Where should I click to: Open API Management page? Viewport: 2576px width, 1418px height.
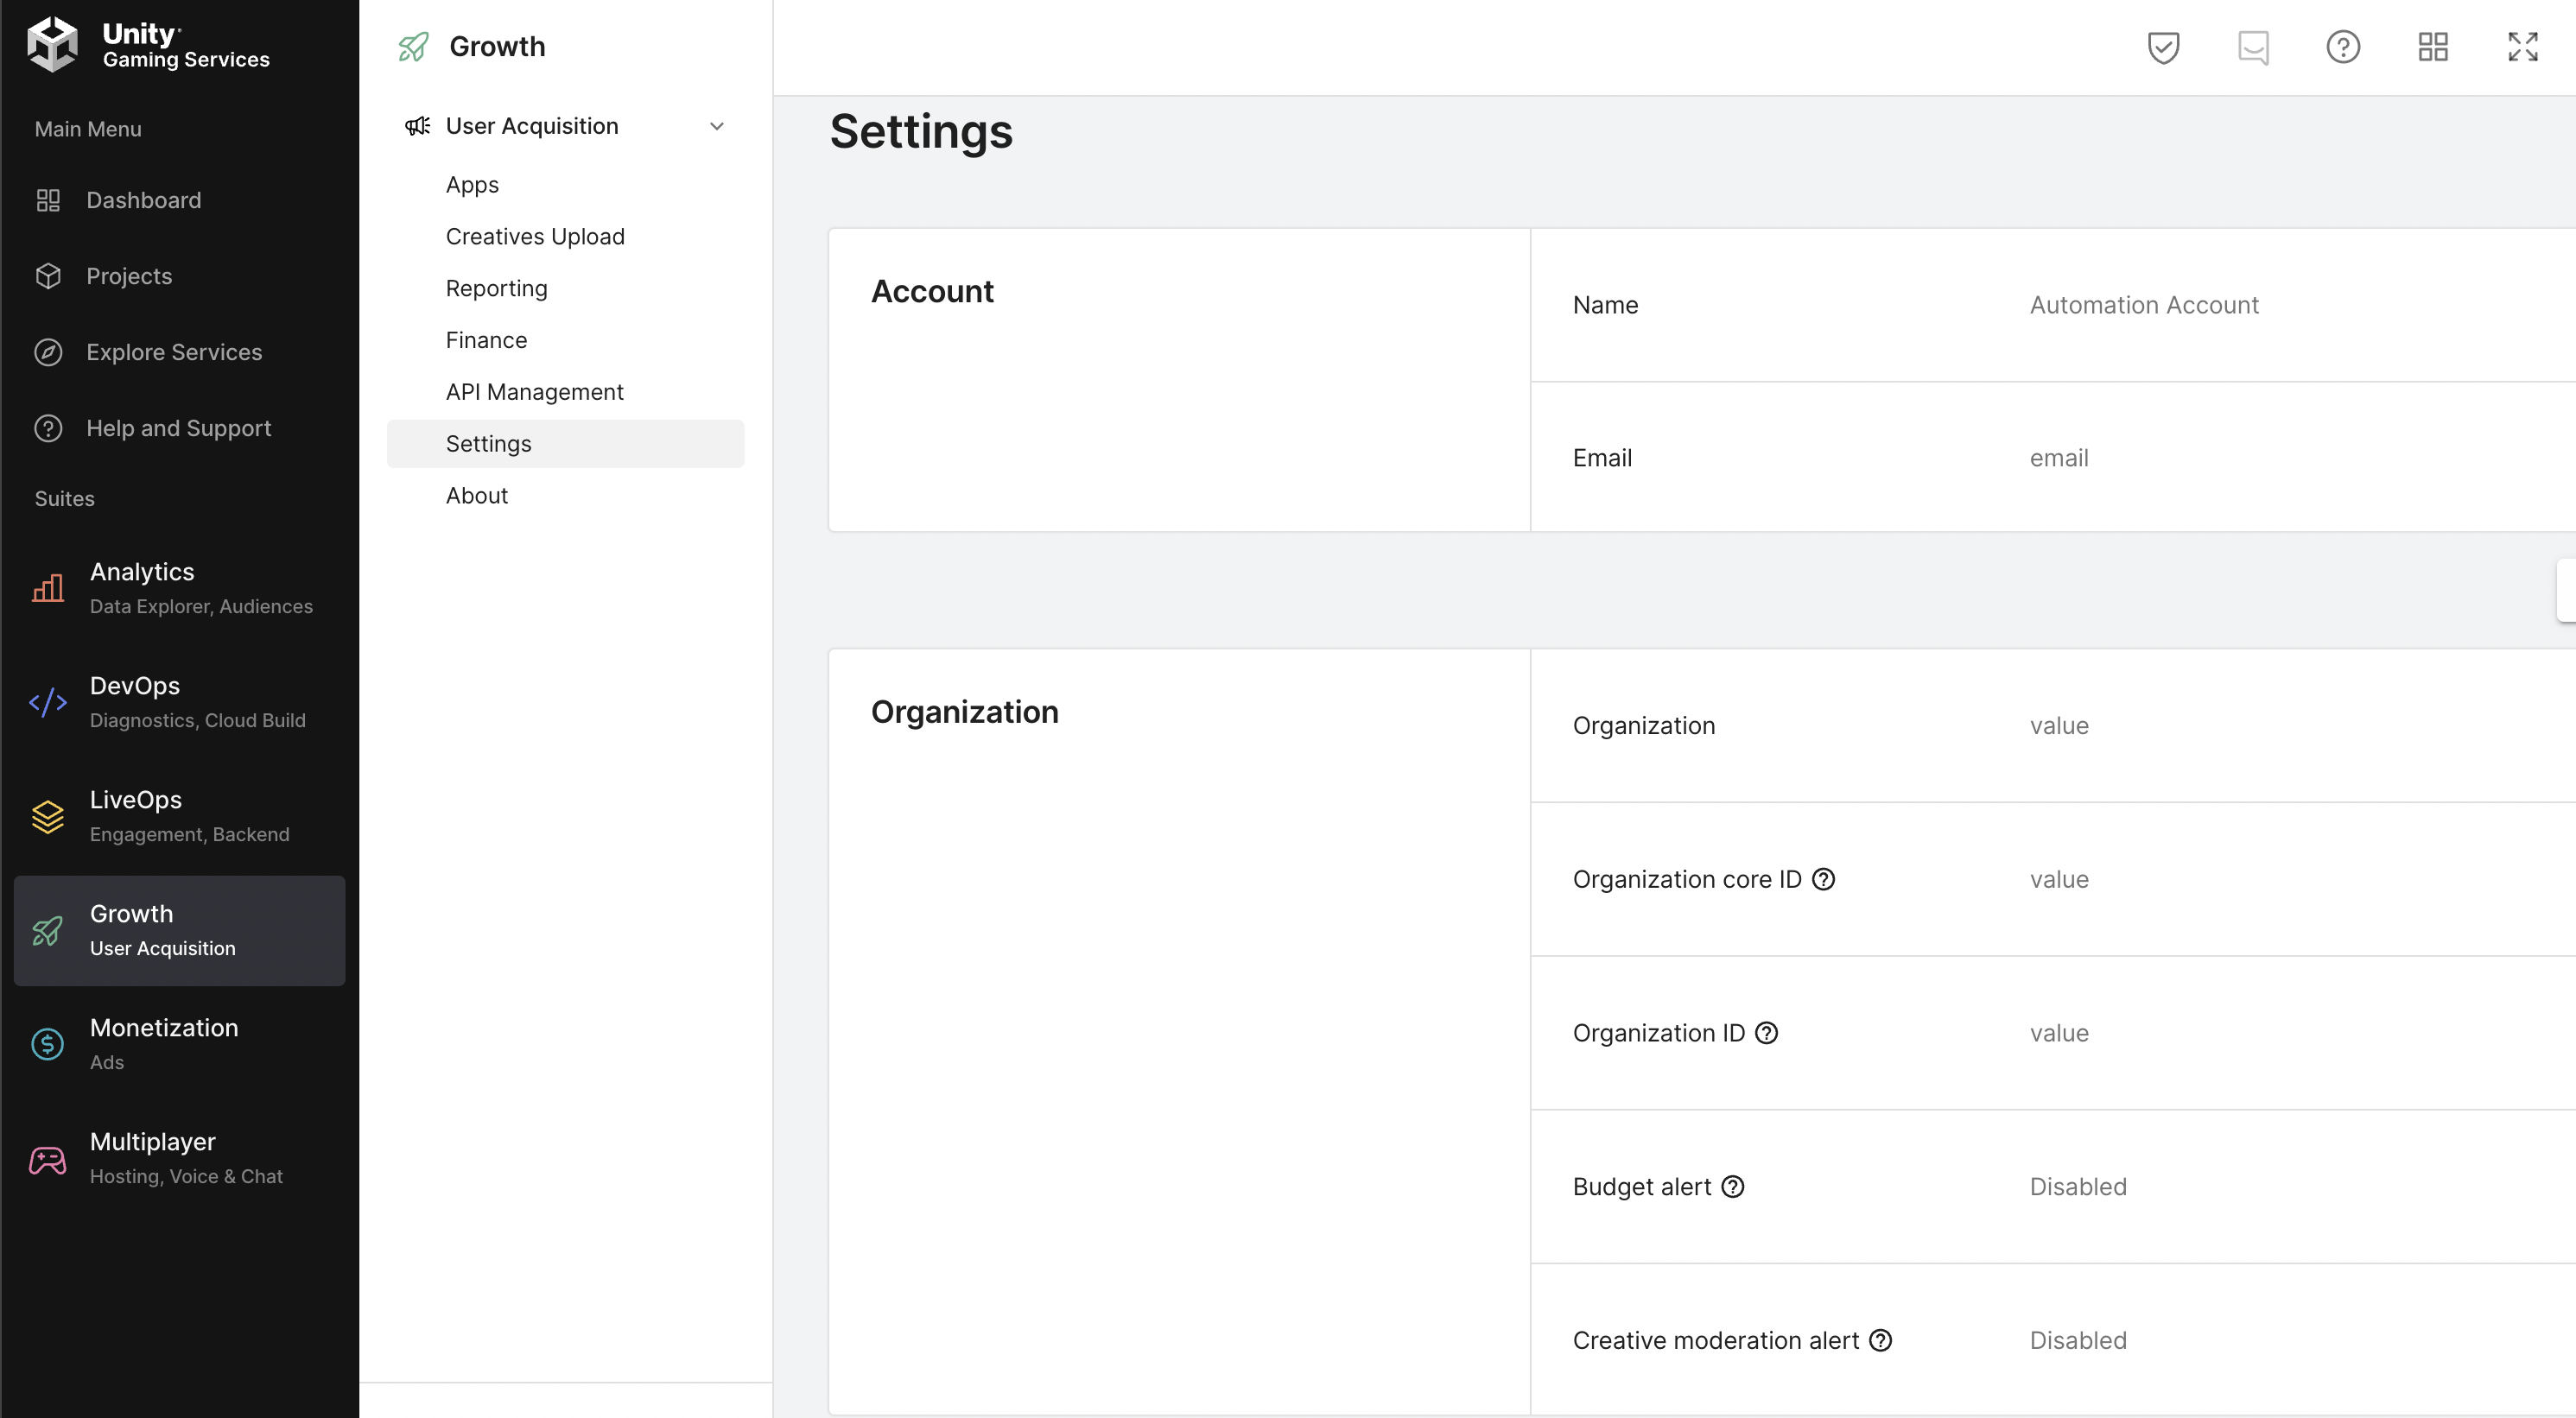[565, 392]
